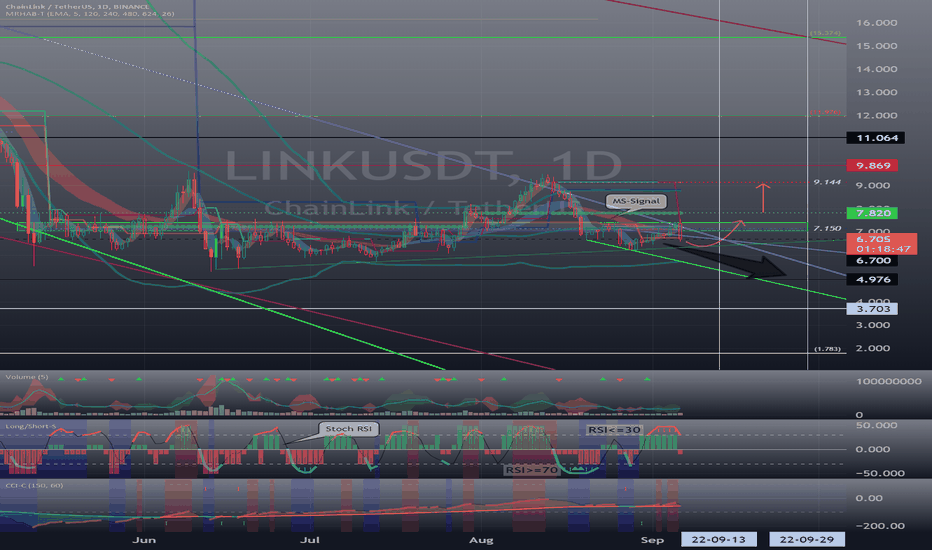Click the 3.000 price axis tick
The width and height of the screenshot is (932, 550).
tap(873, 325)
